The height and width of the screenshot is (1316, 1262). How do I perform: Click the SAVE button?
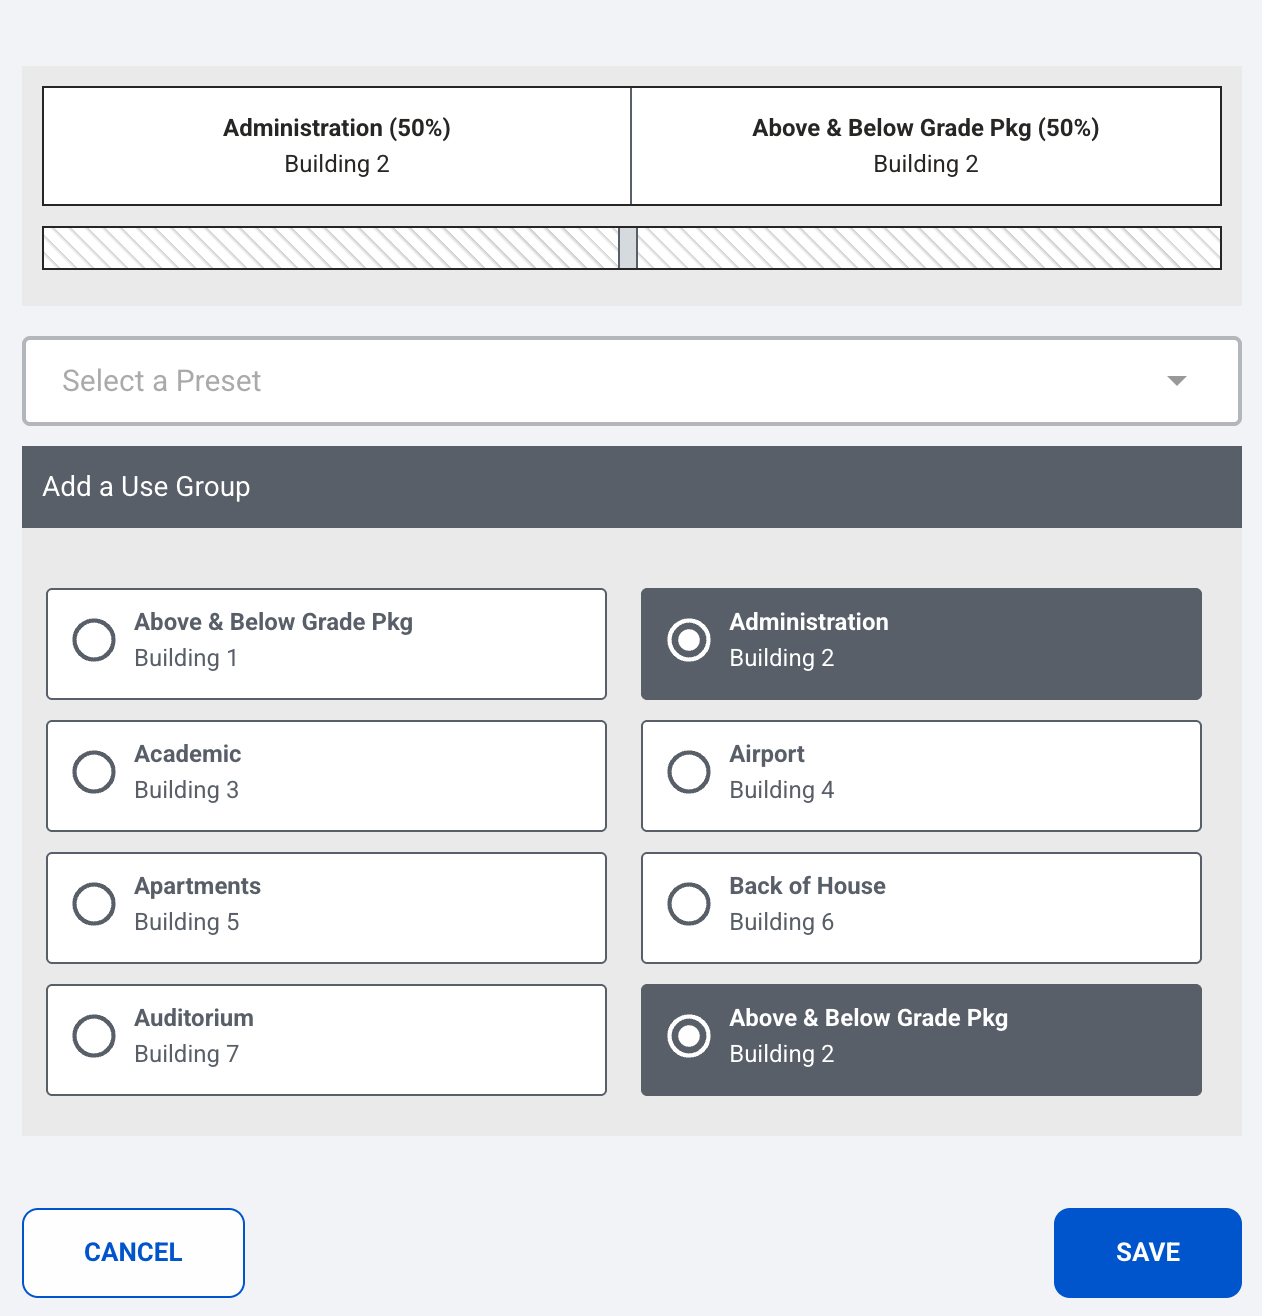pos(1148,1253)
